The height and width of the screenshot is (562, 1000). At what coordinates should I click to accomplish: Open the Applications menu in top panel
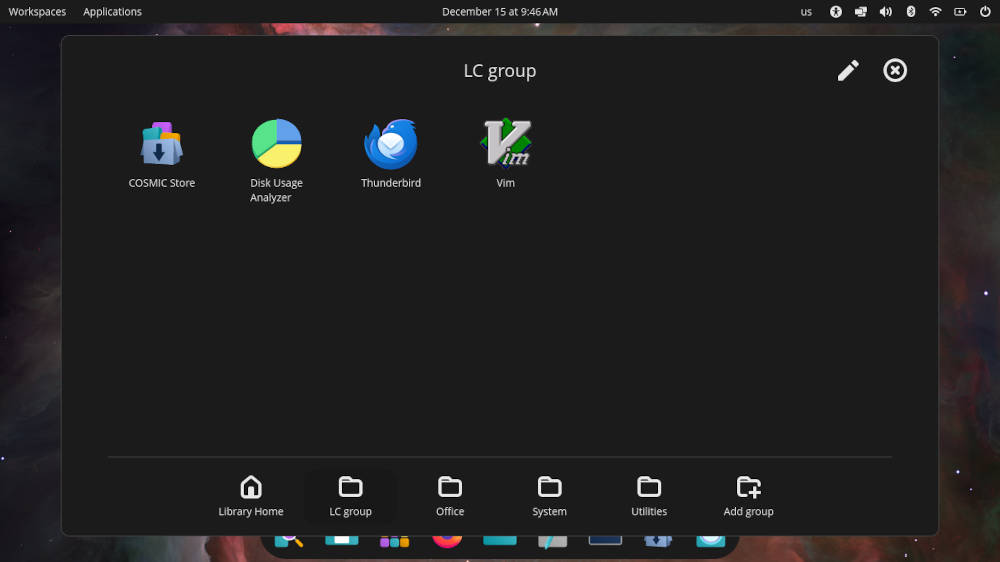tap(112, 12)
